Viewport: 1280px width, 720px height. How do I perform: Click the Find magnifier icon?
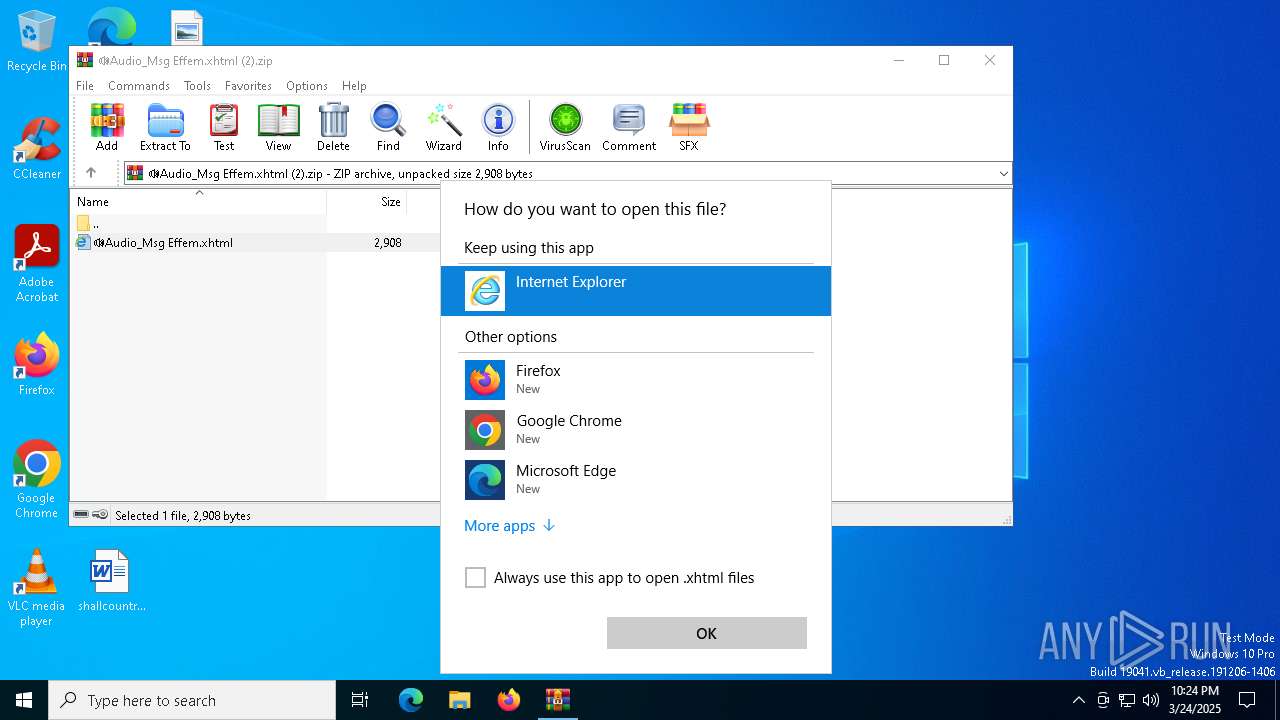point(388,127)
